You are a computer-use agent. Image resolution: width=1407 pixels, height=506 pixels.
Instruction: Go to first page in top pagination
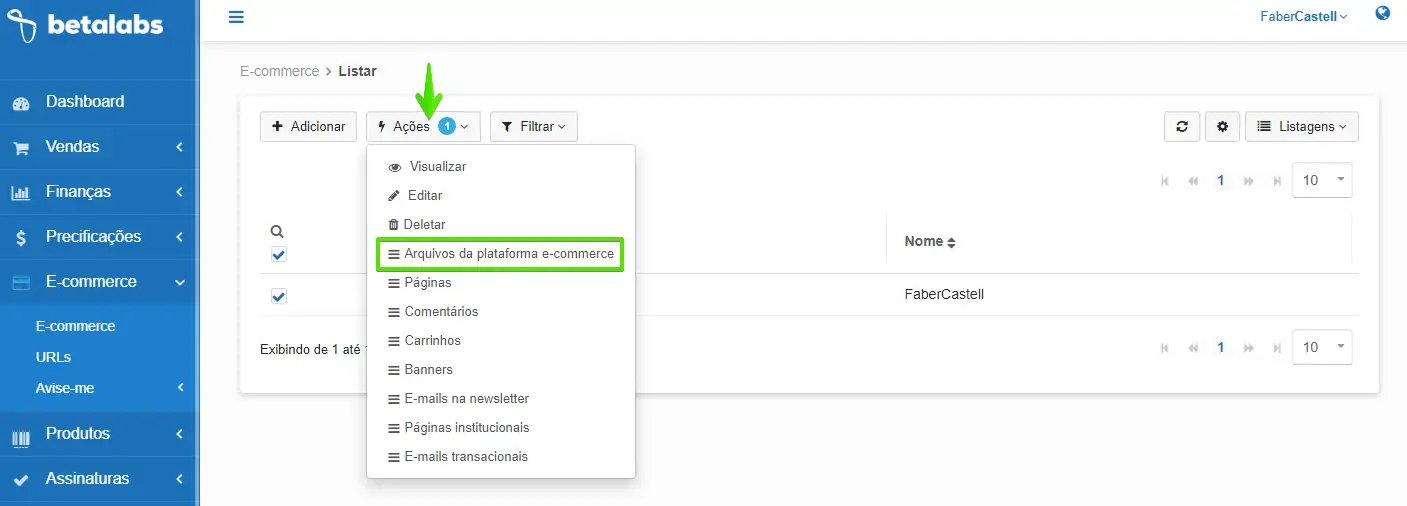(x=1164, y=181)
